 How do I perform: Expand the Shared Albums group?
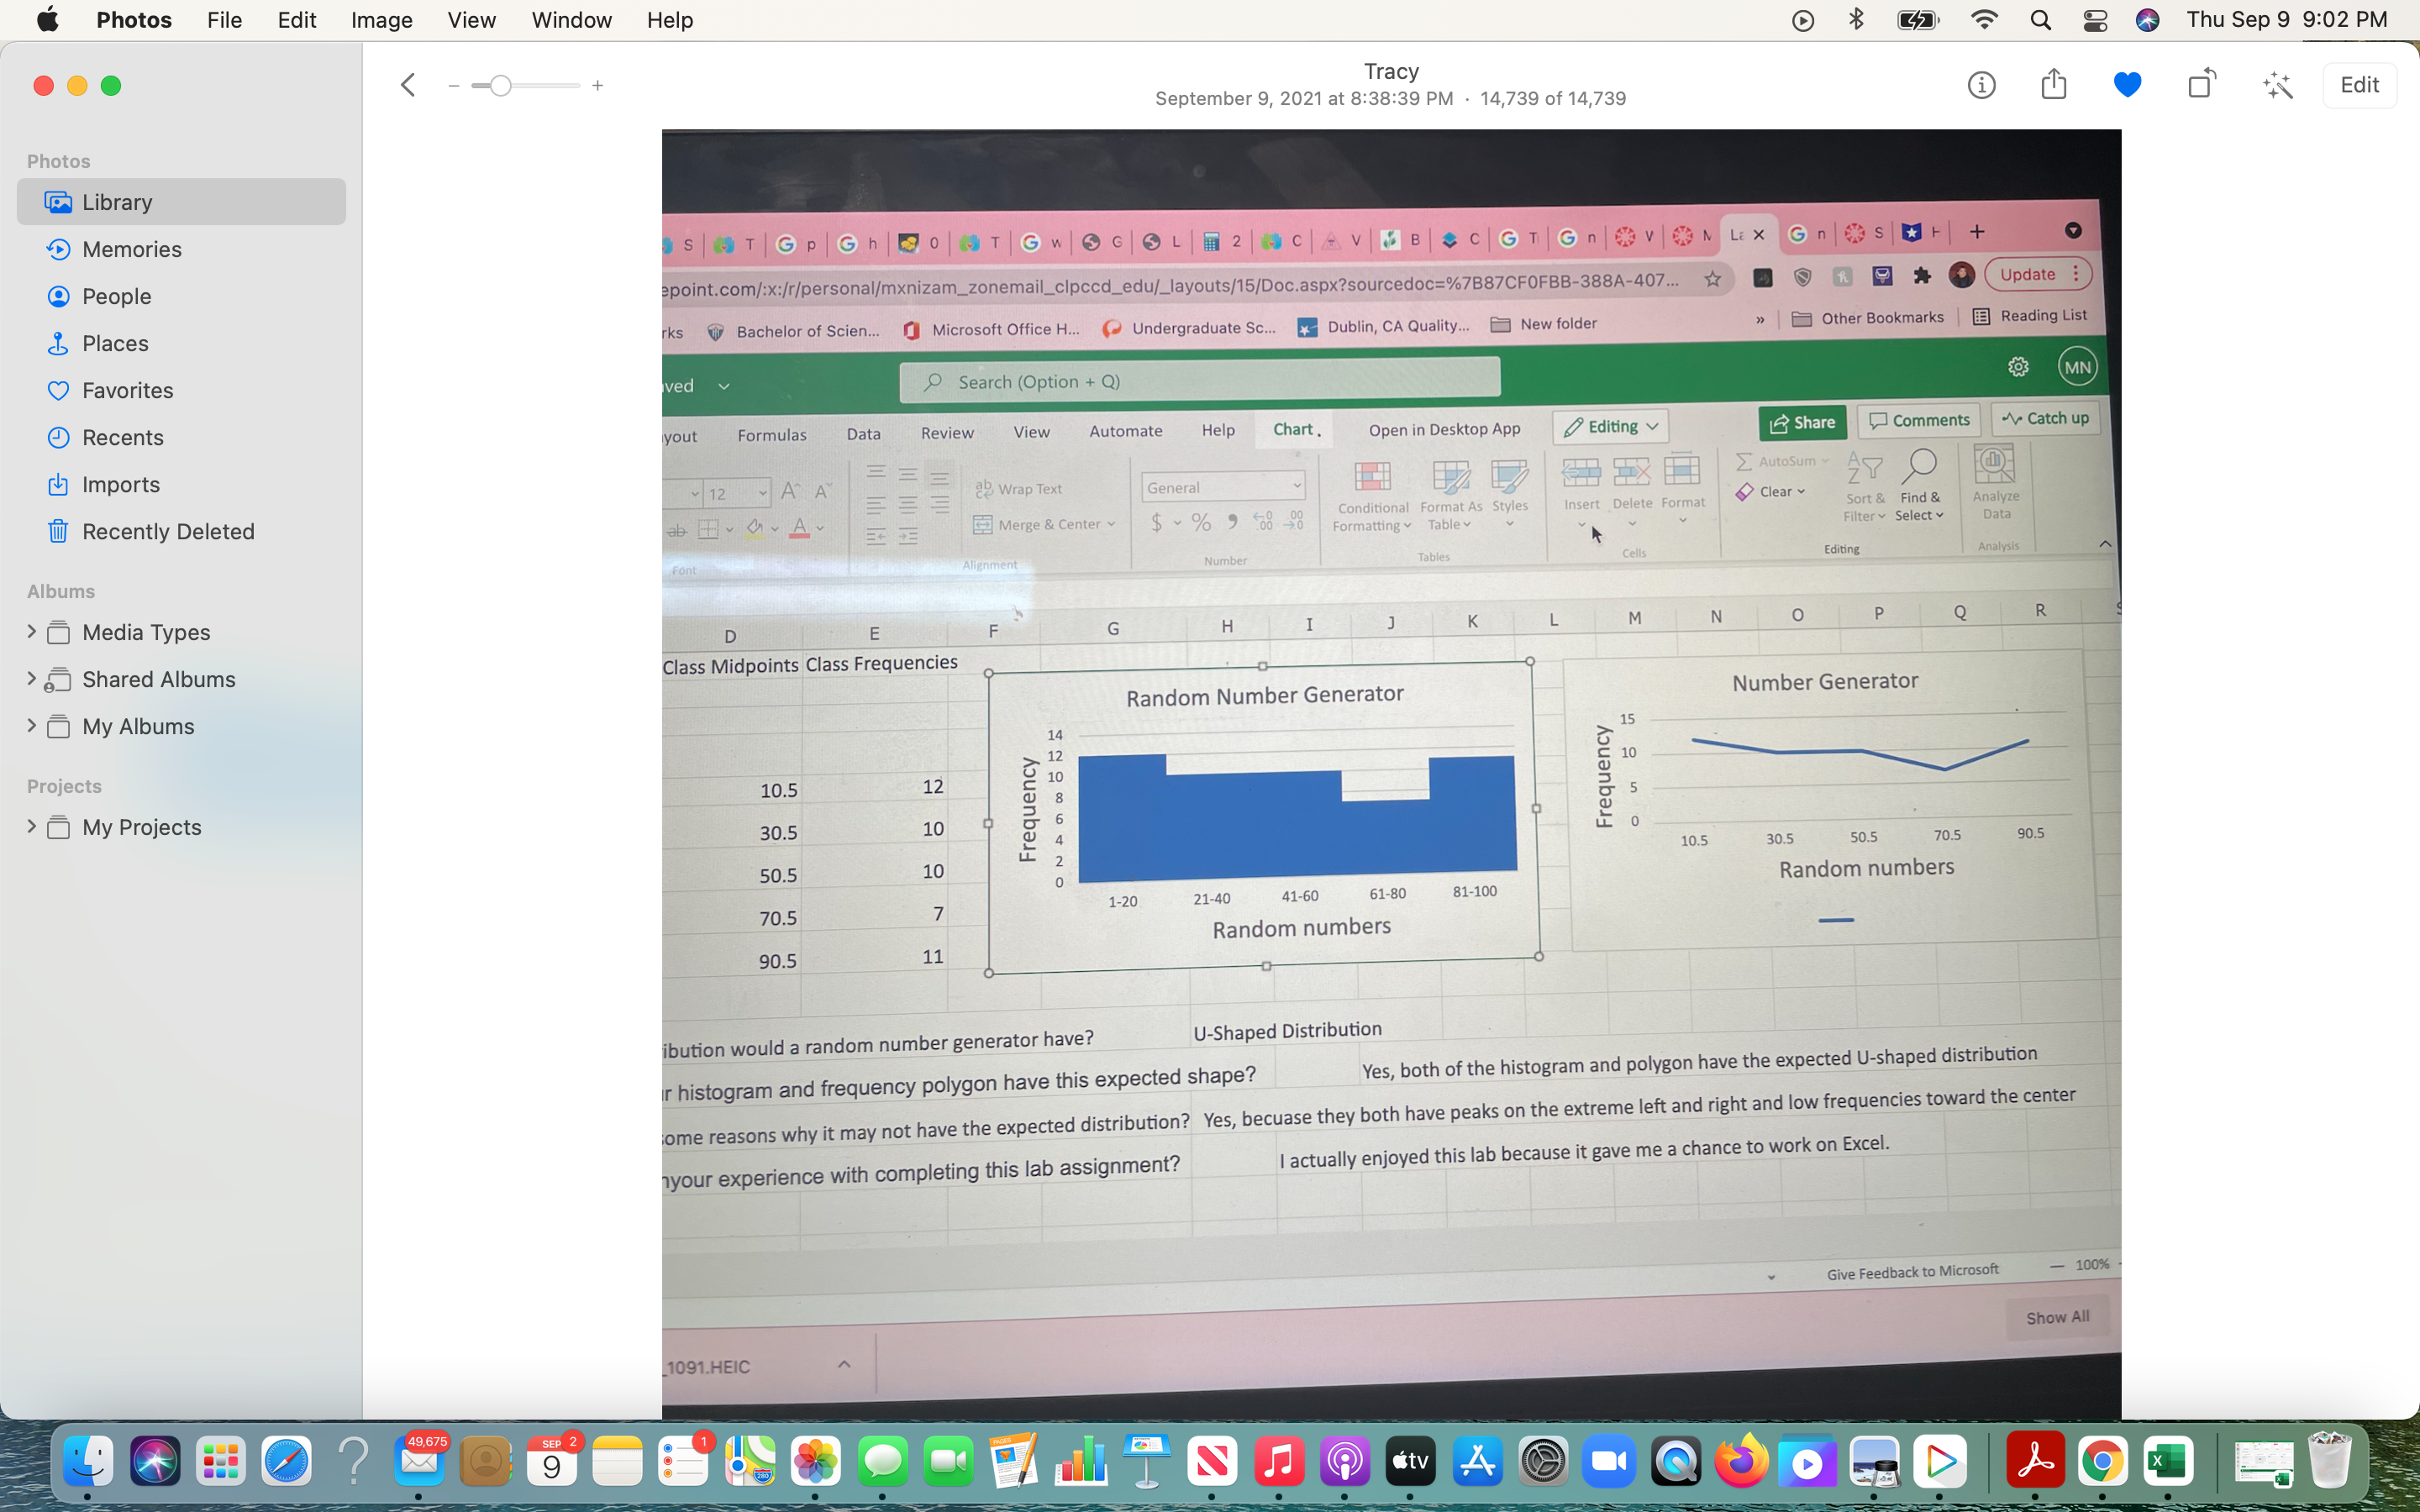tap(31, 678)
